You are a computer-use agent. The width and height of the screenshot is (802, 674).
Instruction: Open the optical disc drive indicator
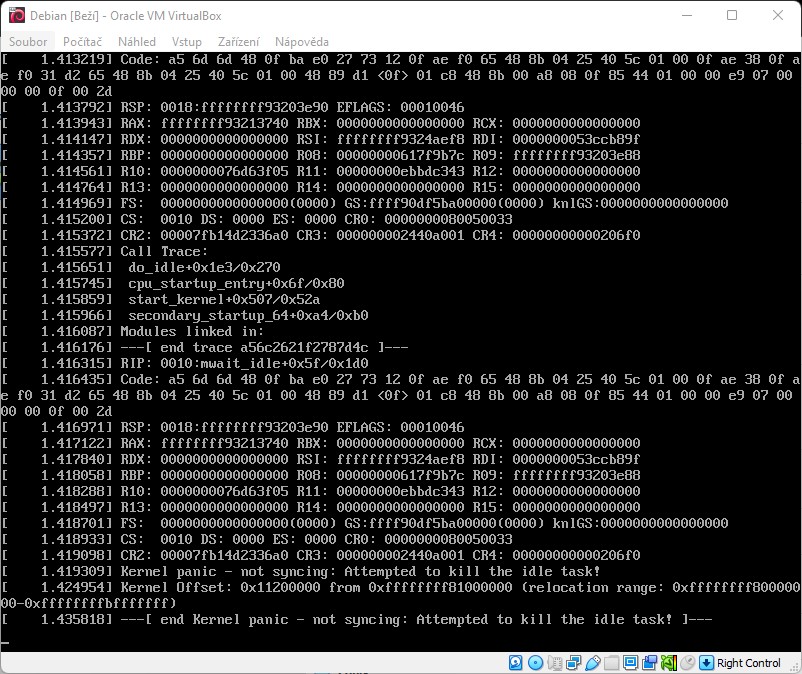click(535, 663)
